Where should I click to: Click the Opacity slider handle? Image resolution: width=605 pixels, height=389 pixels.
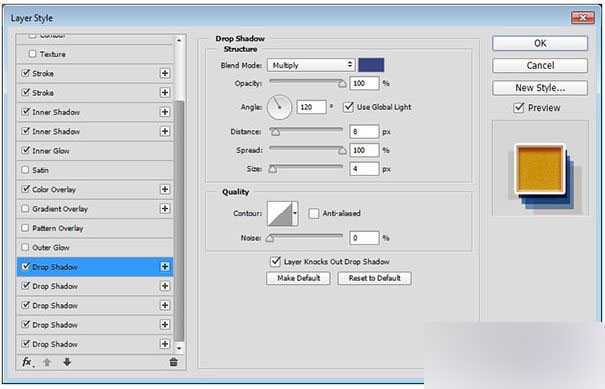pyautogui.click(x=342, y=83)
